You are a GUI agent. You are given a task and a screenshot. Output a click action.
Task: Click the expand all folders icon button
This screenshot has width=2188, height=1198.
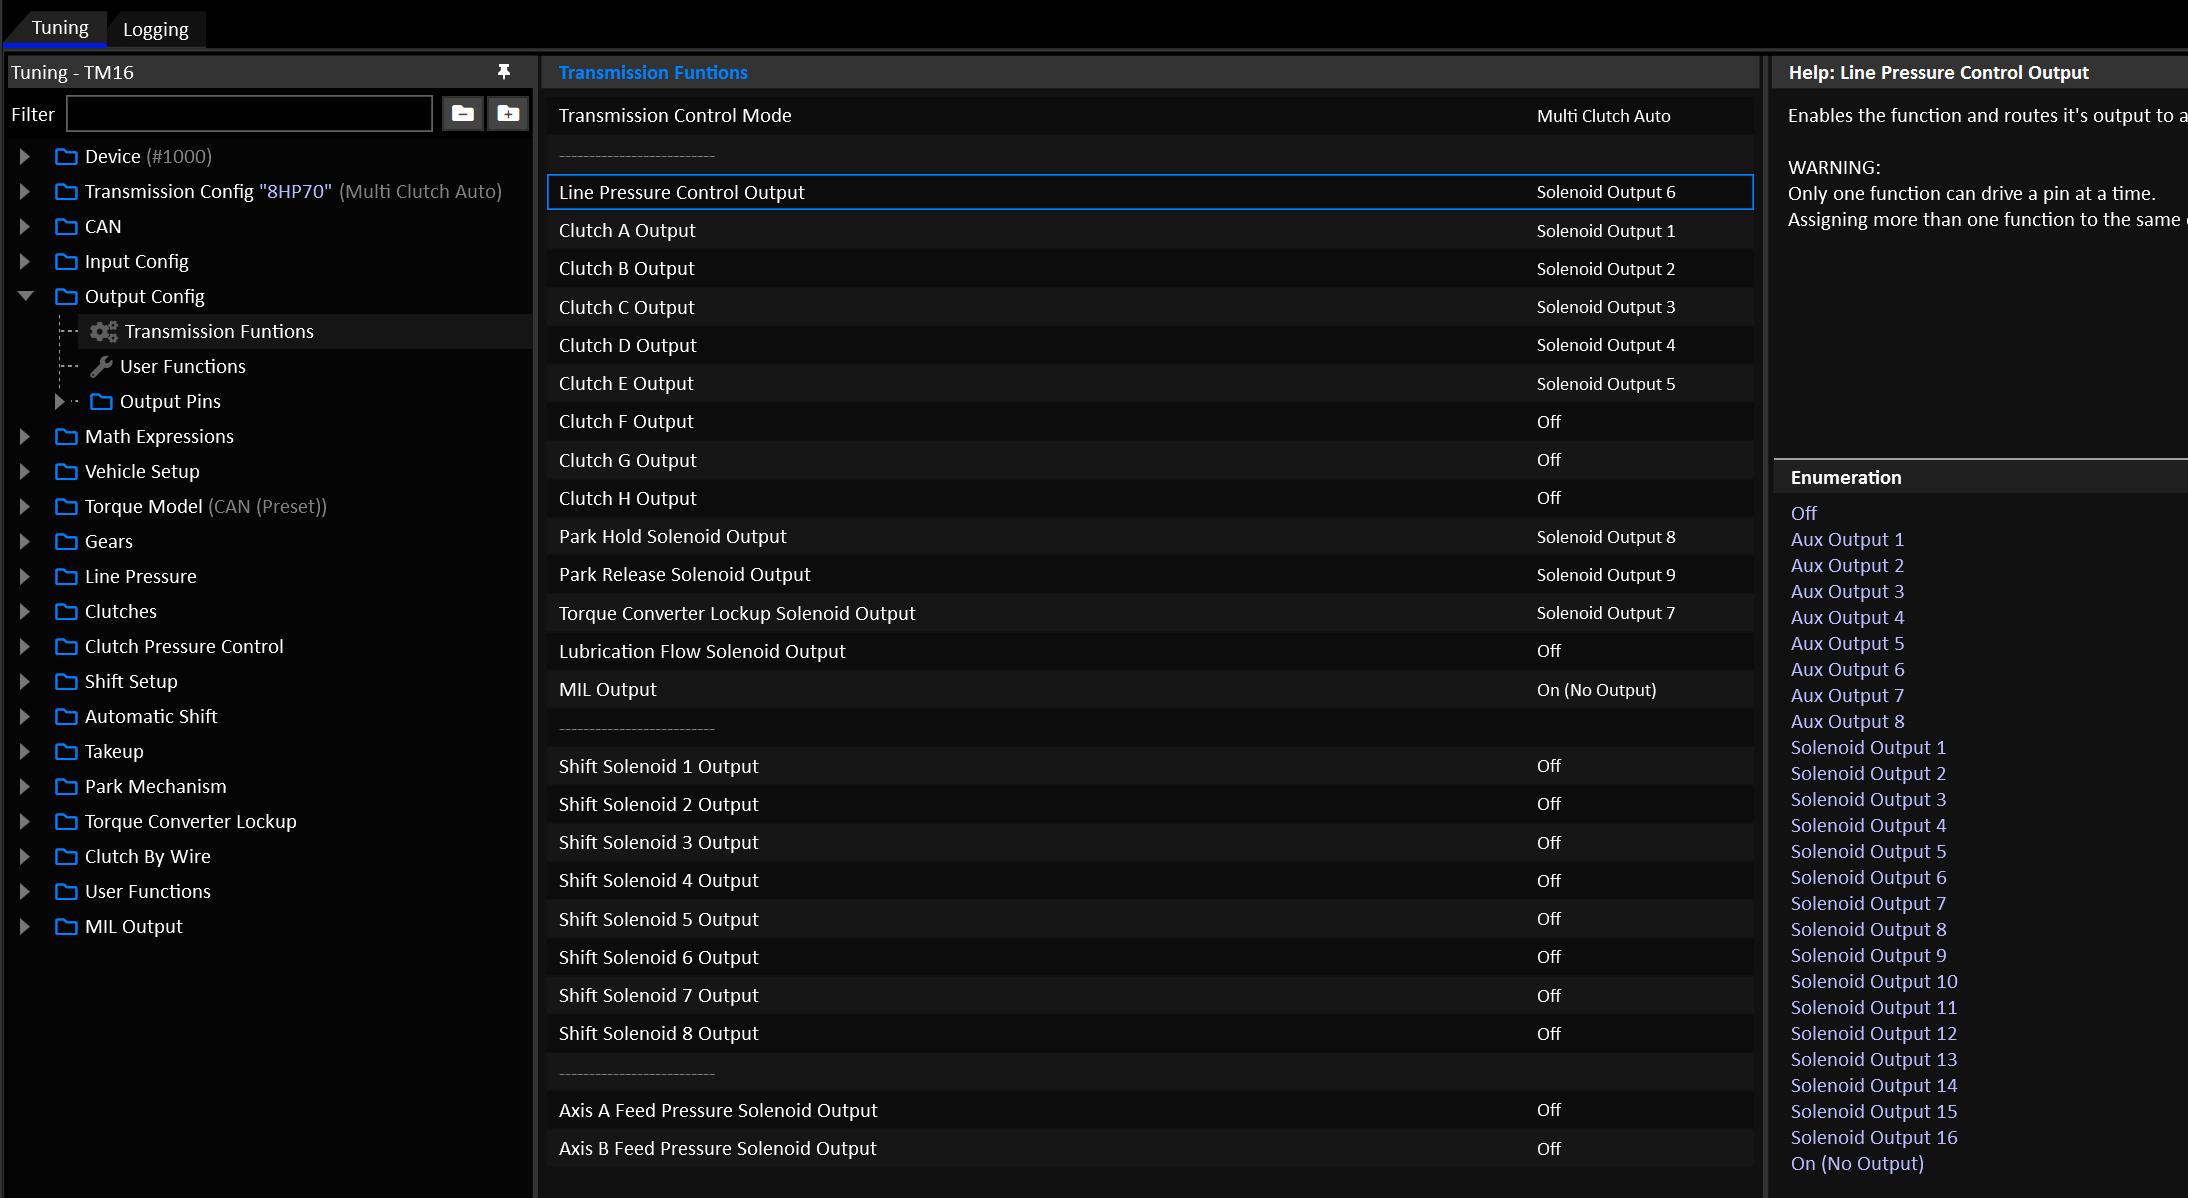508,114
